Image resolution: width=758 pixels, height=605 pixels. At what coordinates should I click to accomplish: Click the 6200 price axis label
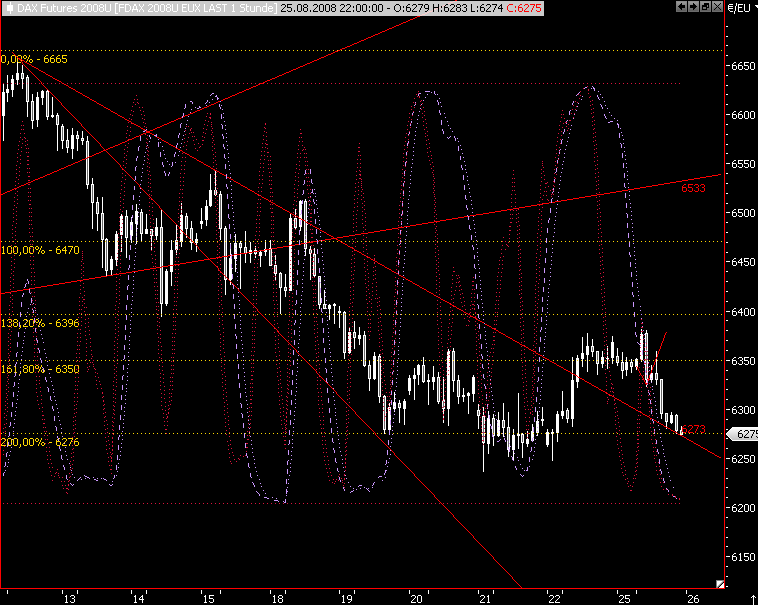tap(743, 508)
